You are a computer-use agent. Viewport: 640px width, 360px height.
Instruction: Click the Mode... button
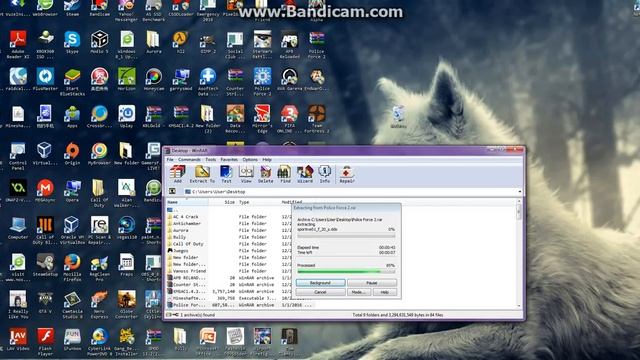[358, 292]
